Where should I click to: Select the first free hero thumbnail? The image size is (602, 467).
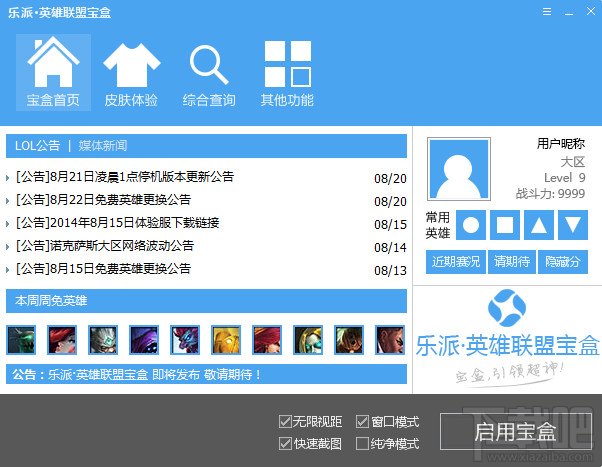click(21, 340)
